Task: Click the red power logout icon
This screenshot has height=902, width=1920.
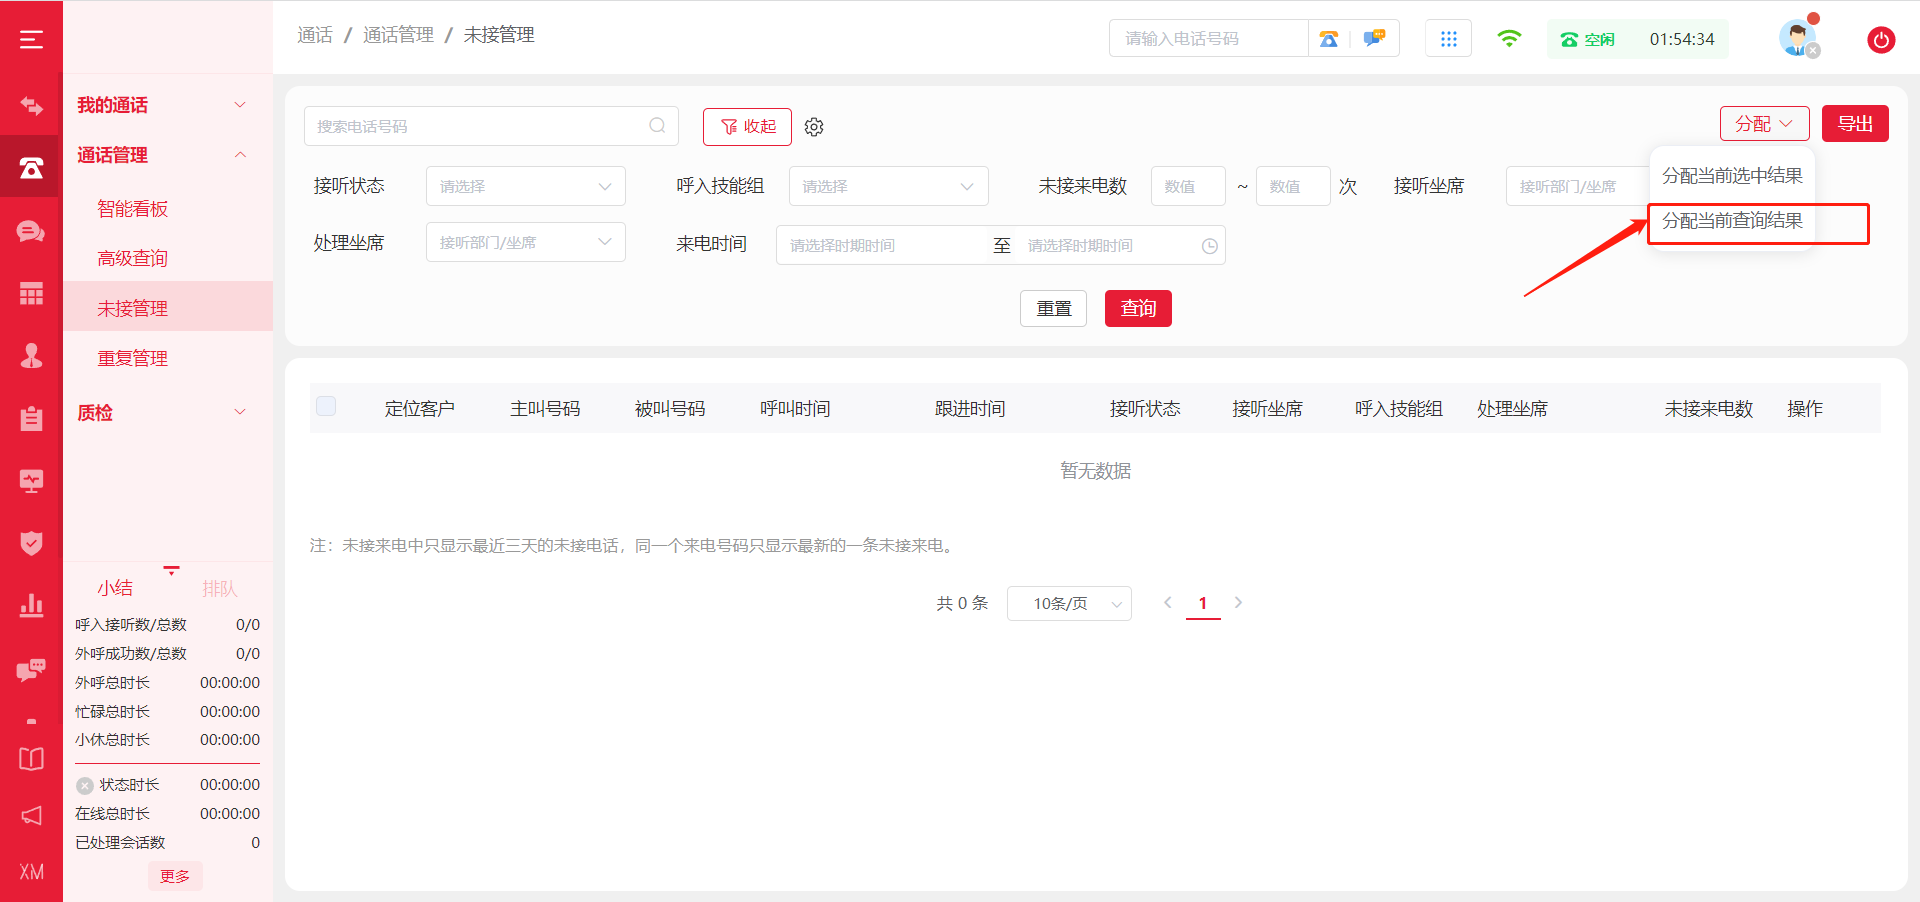Action: (x=1881, y=40)
